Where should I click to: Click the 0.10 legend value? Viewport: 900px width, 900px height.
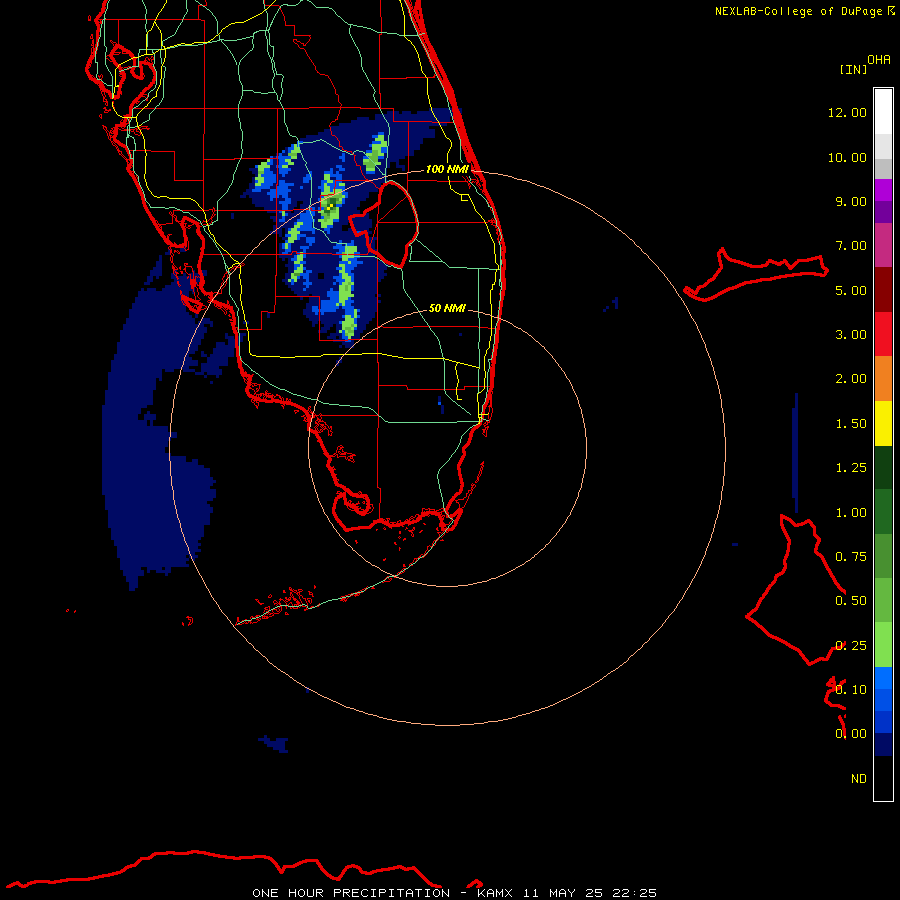click(x=851, y=690)
